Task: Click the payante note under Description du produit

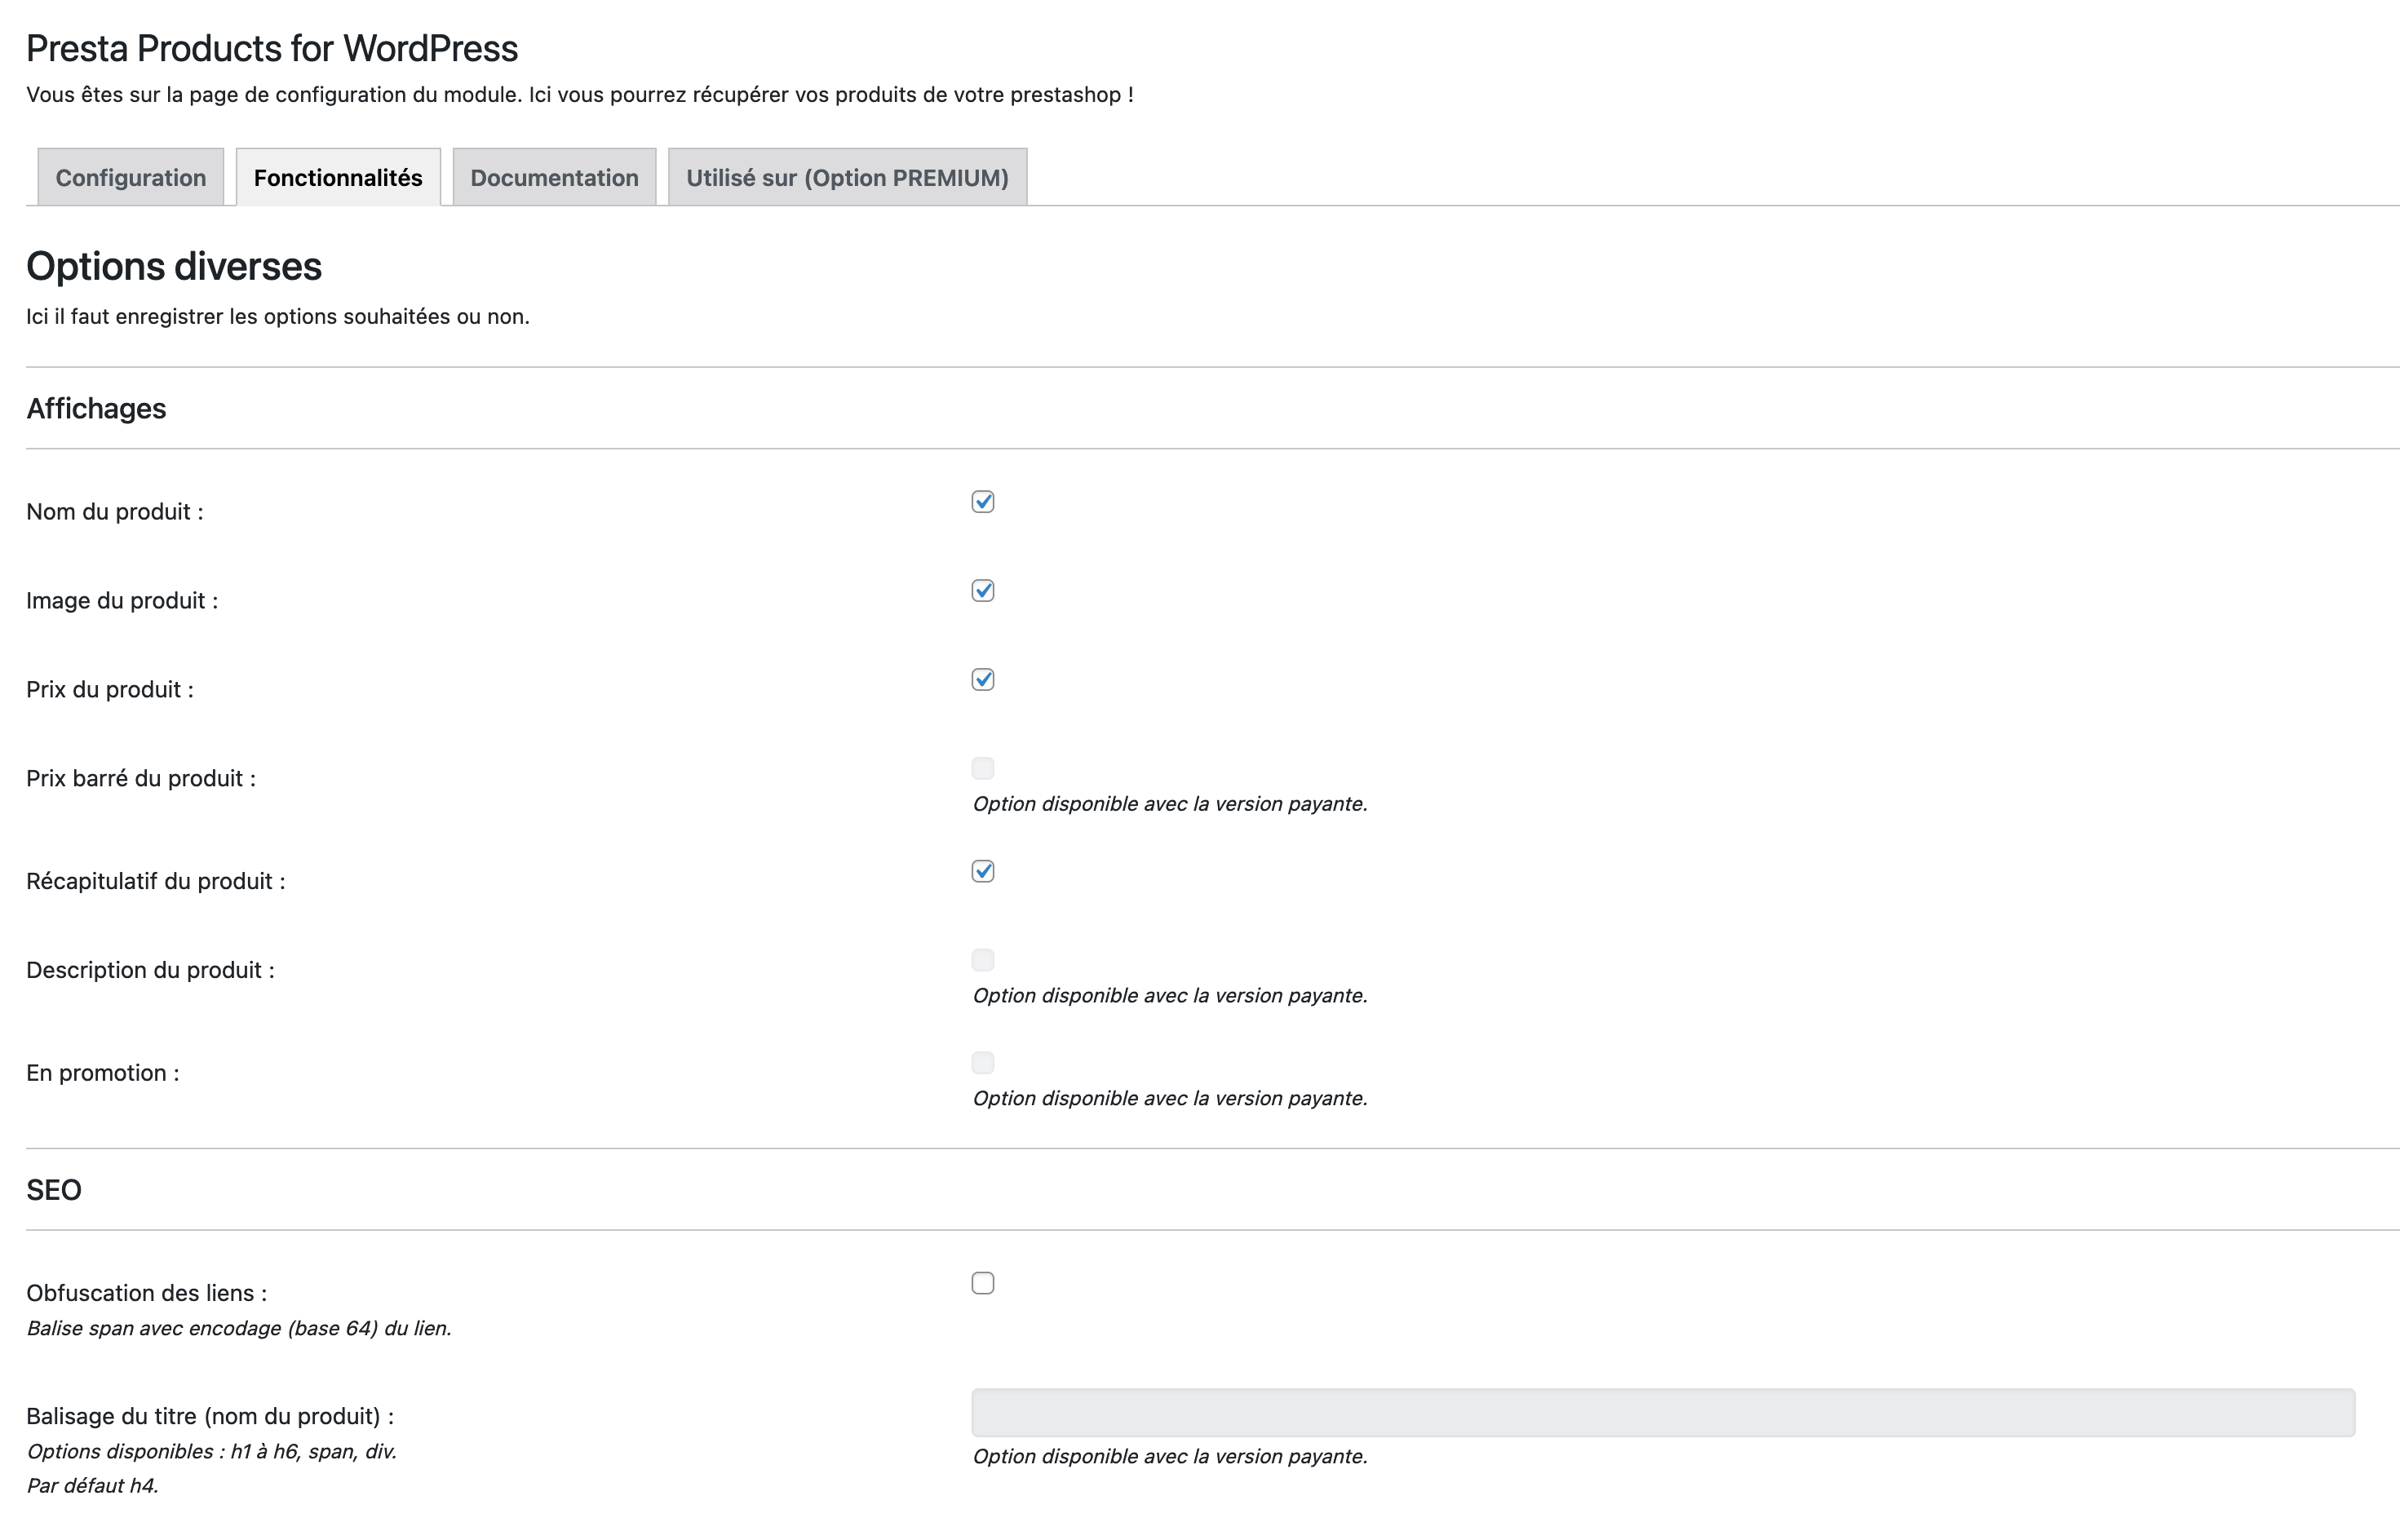Action: tap(1170, 996)
